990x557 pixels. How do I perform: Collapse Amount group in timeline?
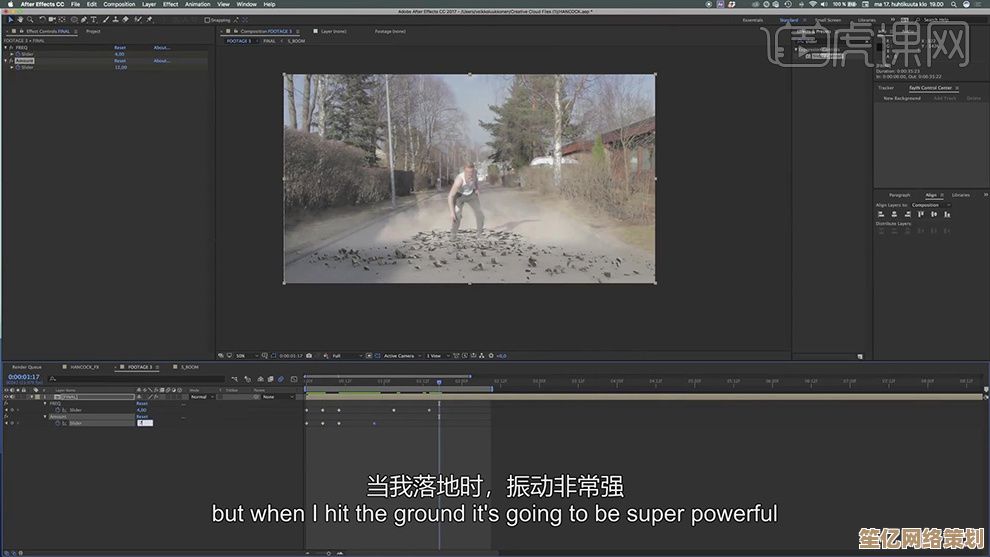click(x=45, y=417)
